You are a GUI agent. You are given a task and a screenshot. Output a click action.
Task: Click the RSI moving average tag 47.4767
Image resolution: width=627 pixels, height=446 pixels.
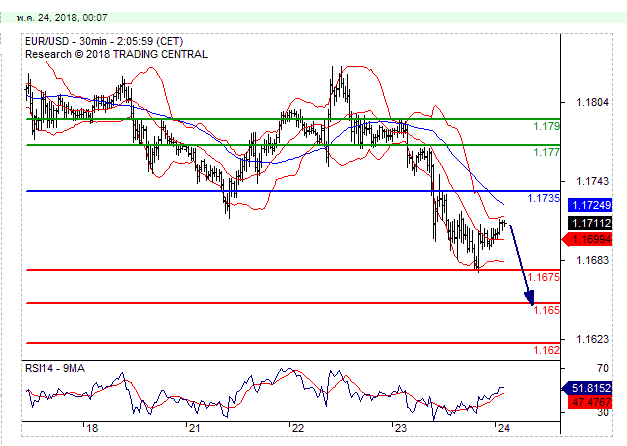(x=590, y=402)
